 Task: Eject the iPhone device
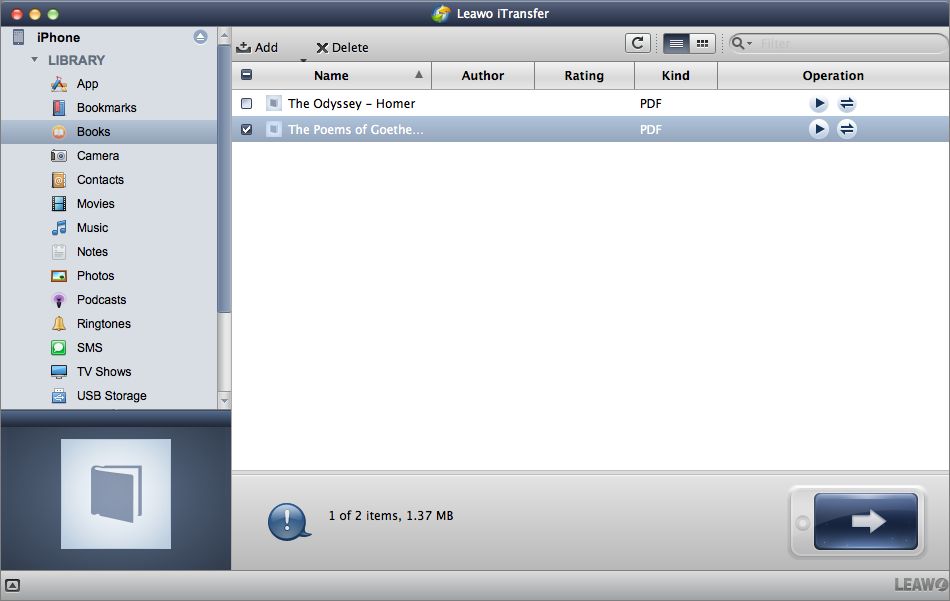pos(200,37)
